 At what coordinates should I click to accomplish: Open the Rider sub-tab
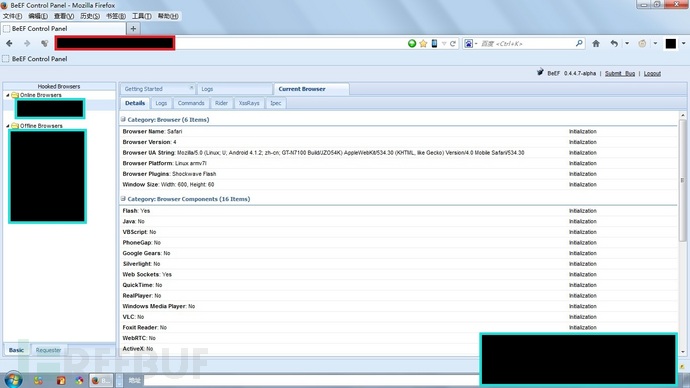[221, 103]
